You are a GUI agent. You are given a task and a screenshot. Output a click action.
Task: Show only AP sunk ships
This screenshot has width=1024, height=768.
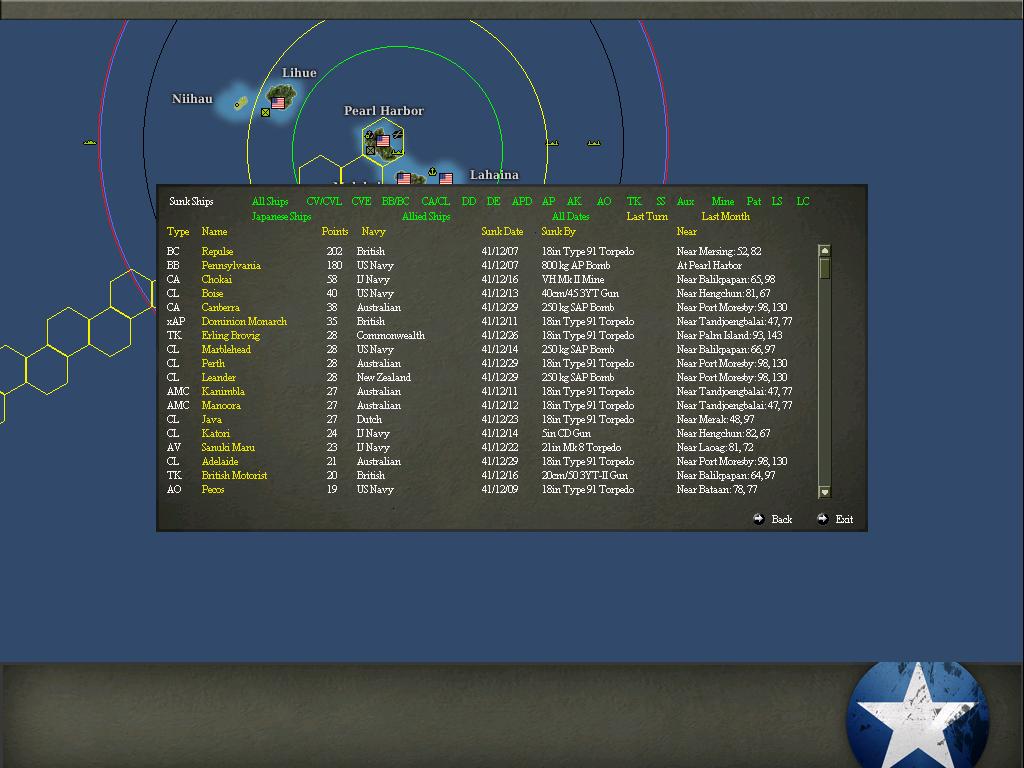(x=549, y=201)
